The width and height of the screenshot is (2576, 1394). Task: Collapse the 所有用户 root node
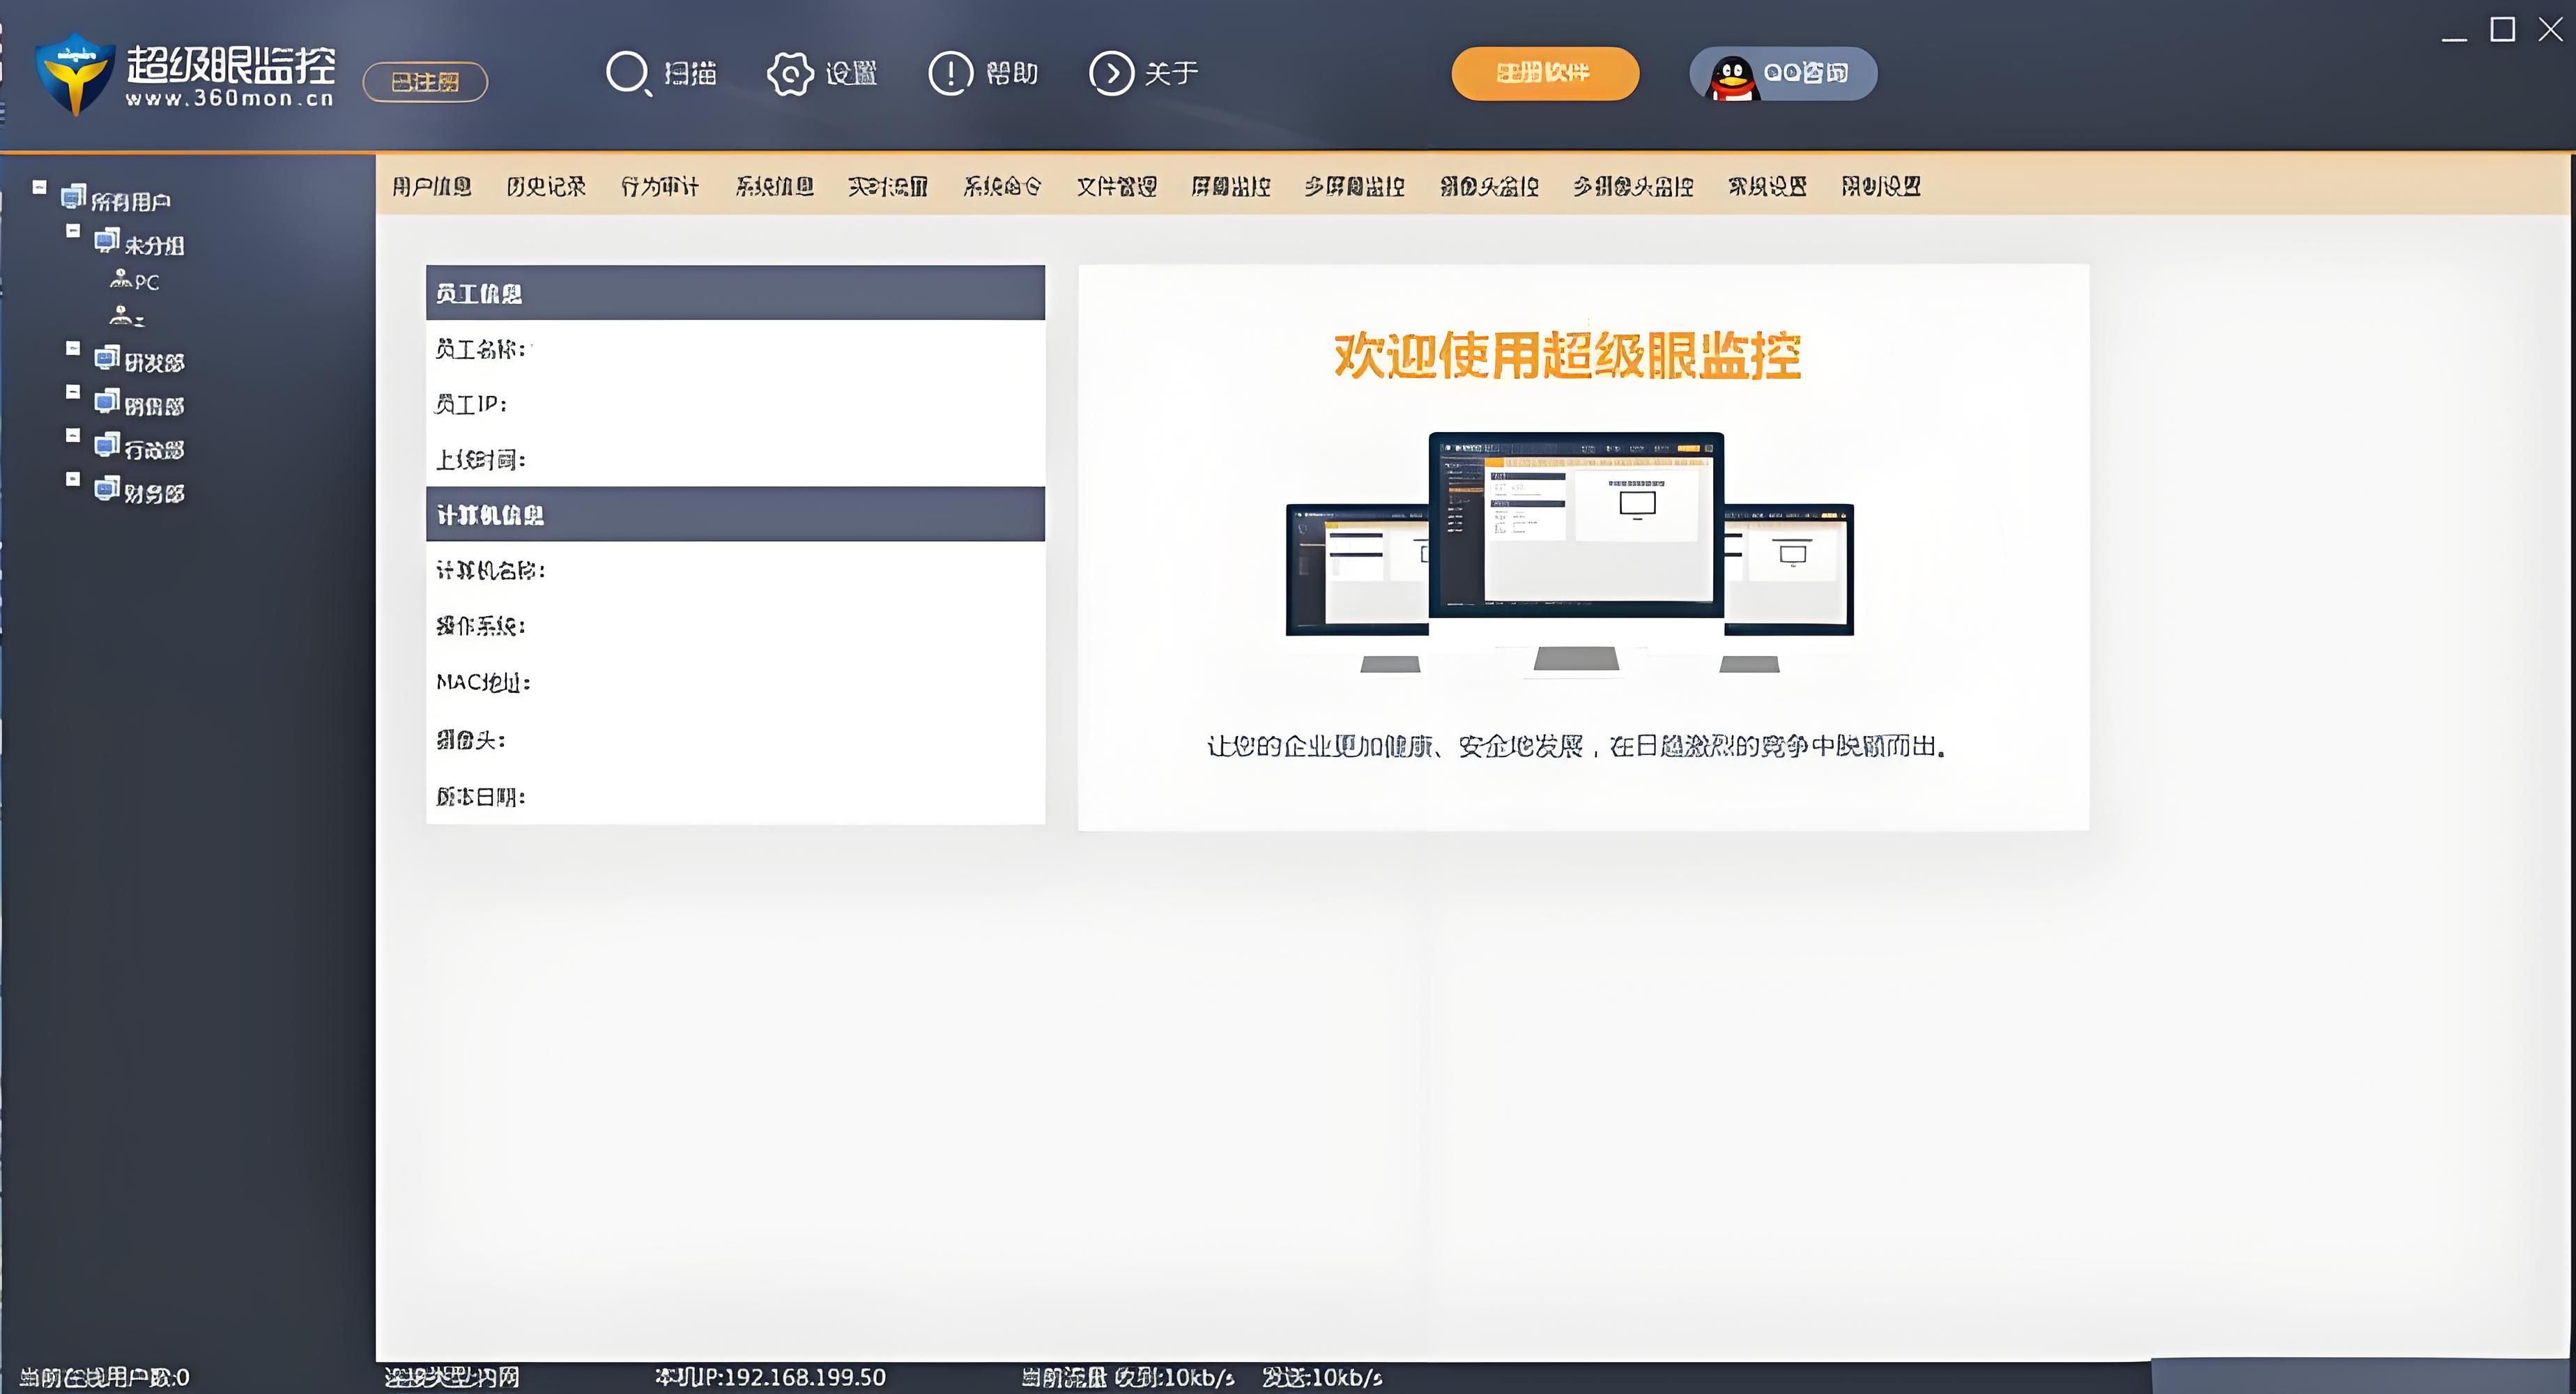coord(40,187)
